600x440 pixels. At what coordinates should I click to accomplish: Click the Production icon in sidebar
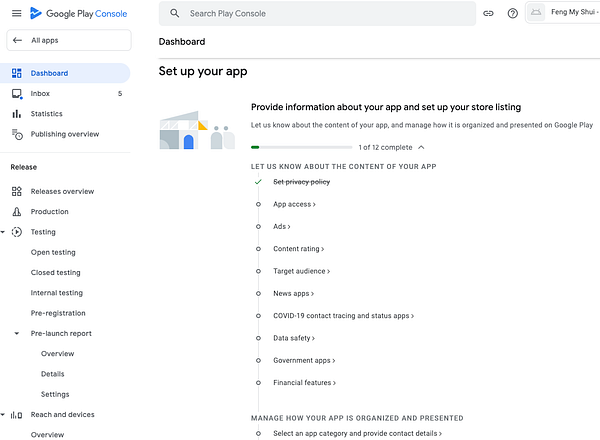pyautogui.click(x=16, y=212)
